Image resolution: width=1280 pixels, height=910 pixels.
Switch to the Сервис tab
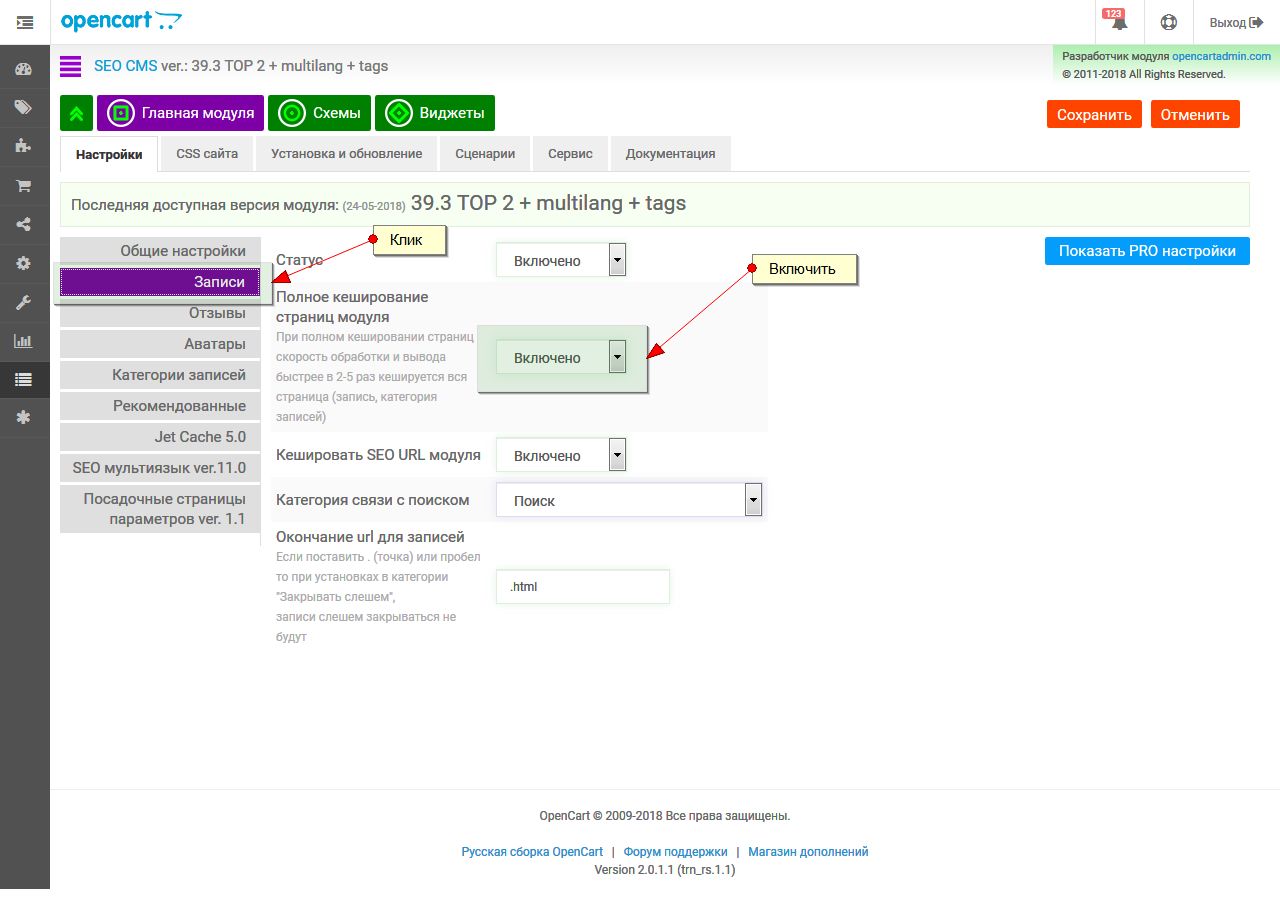pyautogui.click(x=570, y=154)
